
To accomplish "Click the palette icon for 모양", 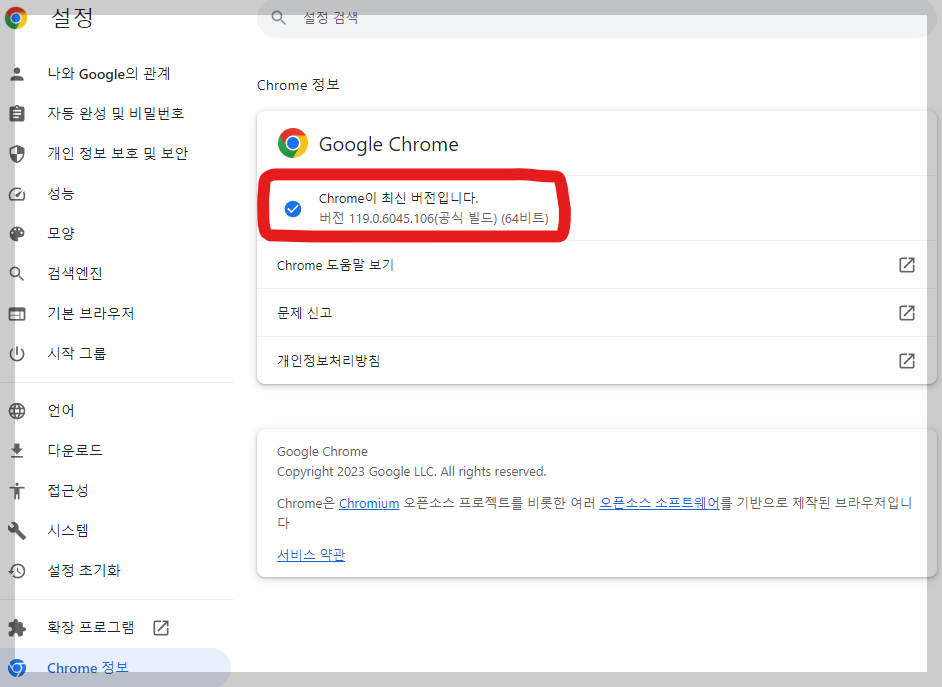I will coord(17,234).
